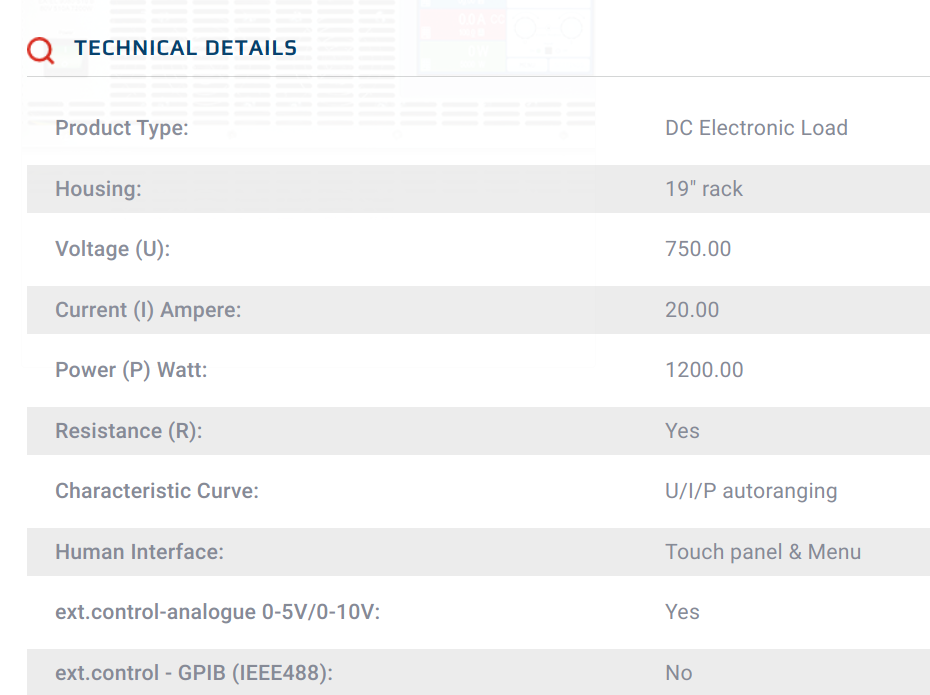930x695 pixels.
Task: Click the Touch panel & Menu value
Action: pyautogui.click(x=763, y=552)
